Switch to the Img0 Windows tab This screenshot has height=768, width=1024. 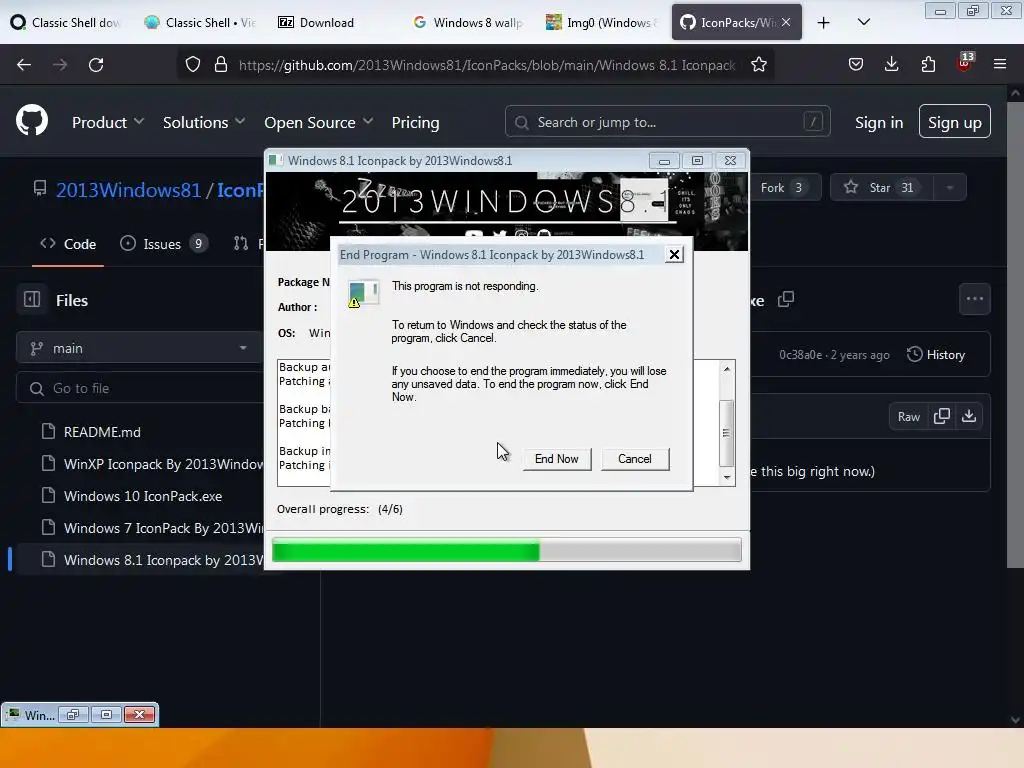(601, 23)
